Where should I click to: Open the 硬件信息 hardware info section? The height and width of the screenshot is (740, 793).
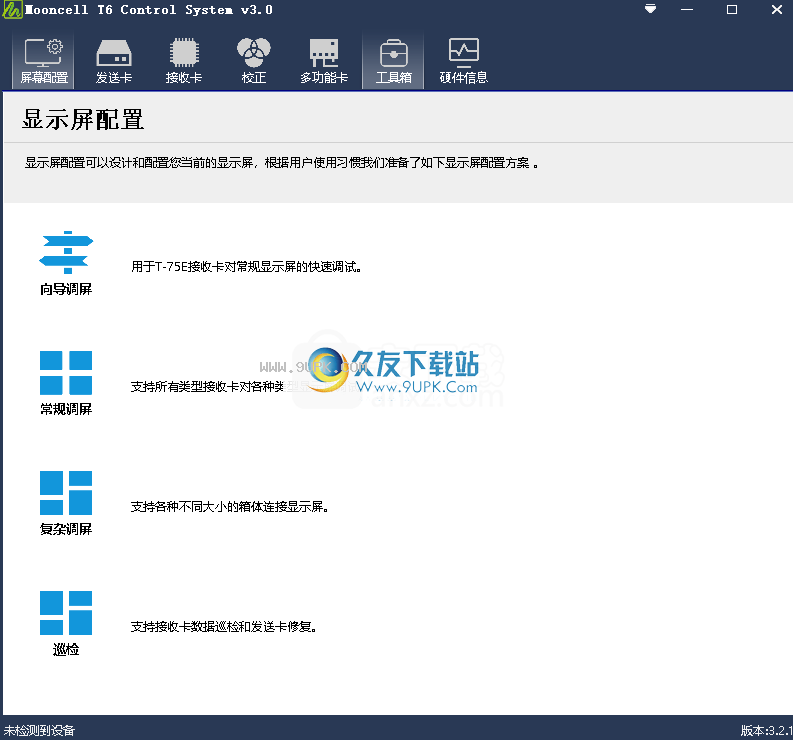point(463,61)
